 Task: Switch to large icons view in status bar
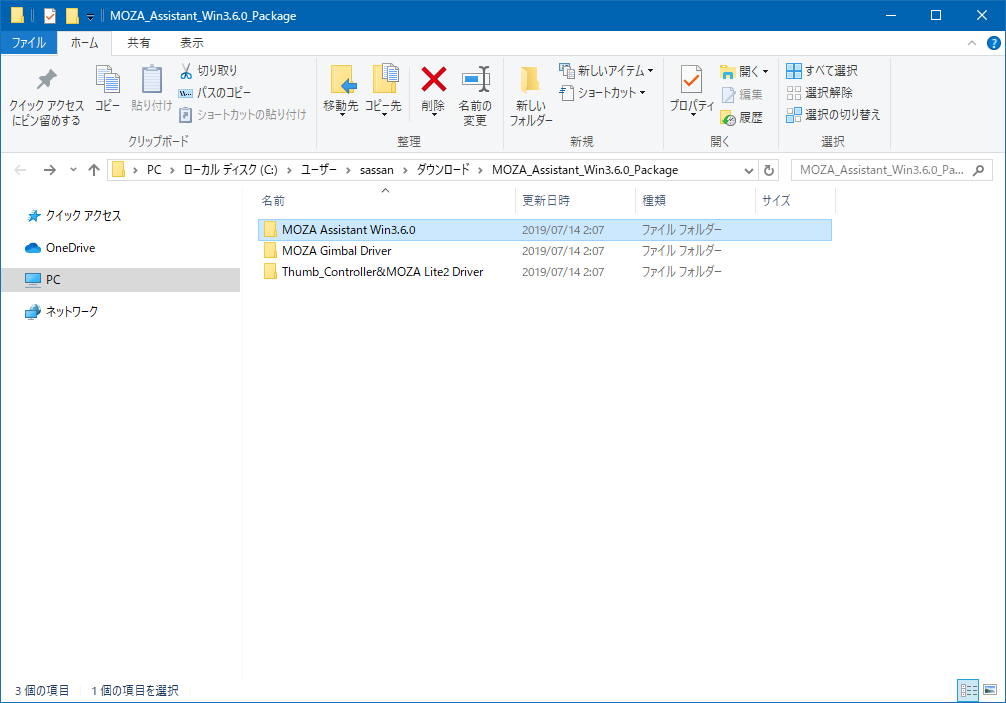coord(990,690)
